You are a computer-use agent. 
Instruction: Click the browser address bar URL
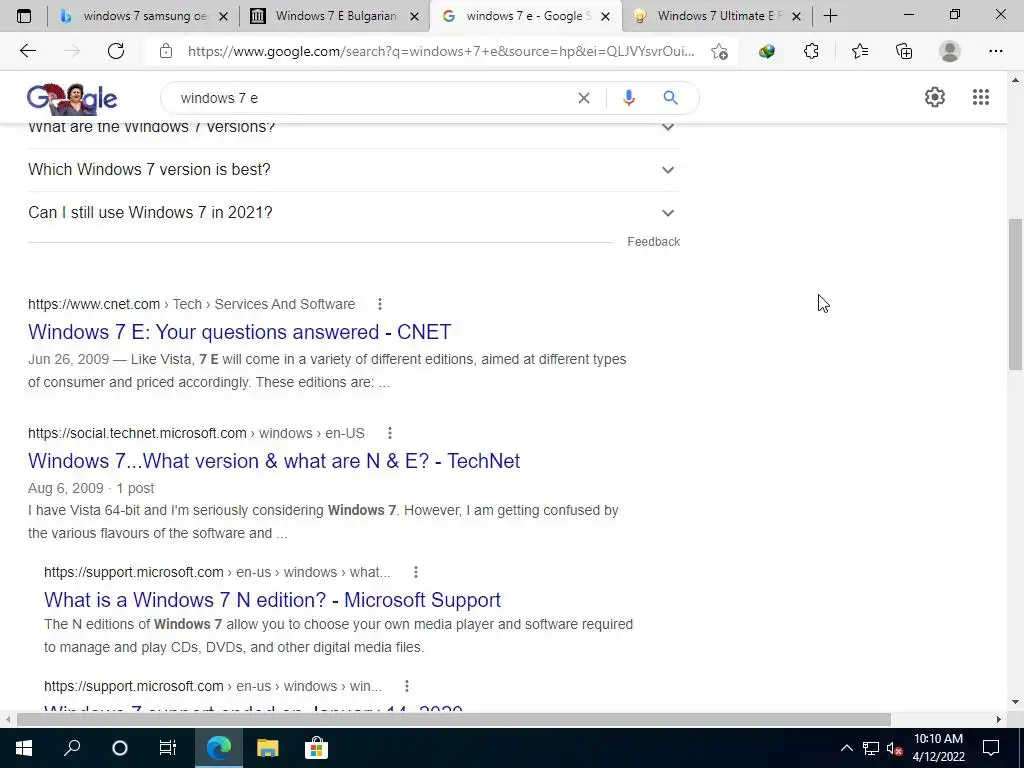pos(441,51)
